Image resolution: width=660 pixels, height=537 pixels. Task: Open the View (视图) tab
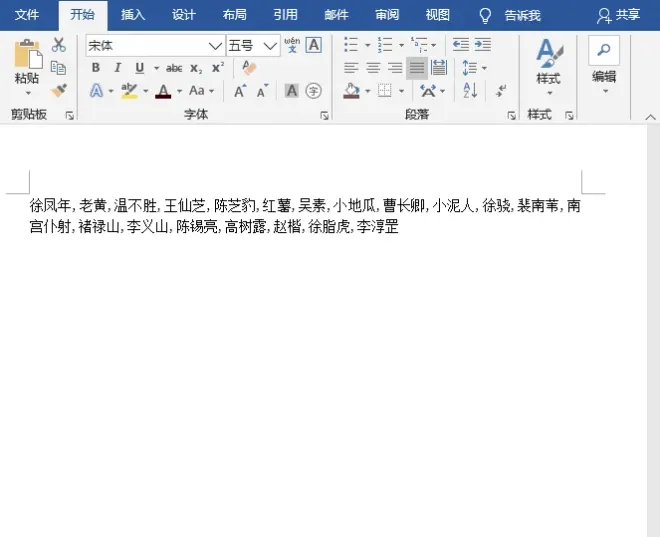pos(438,15)
